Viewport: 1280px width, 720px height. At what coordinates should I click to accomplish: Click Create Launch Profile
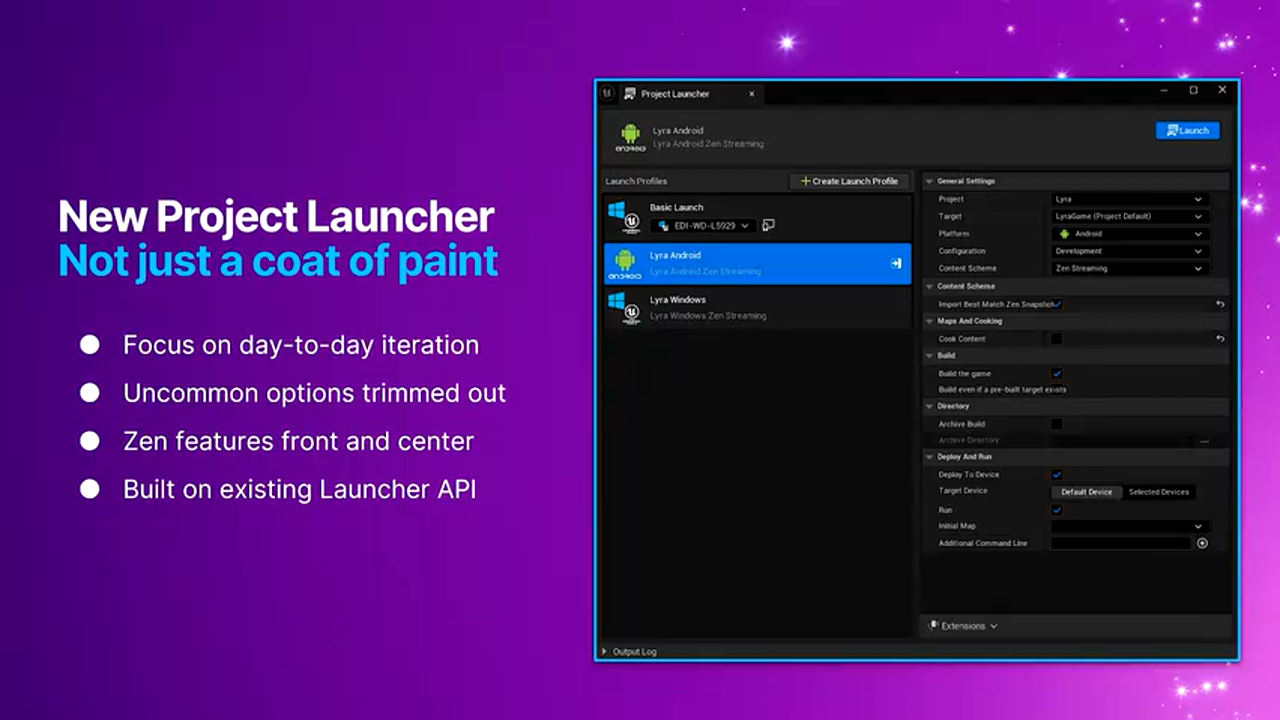[x=849, y=181]
